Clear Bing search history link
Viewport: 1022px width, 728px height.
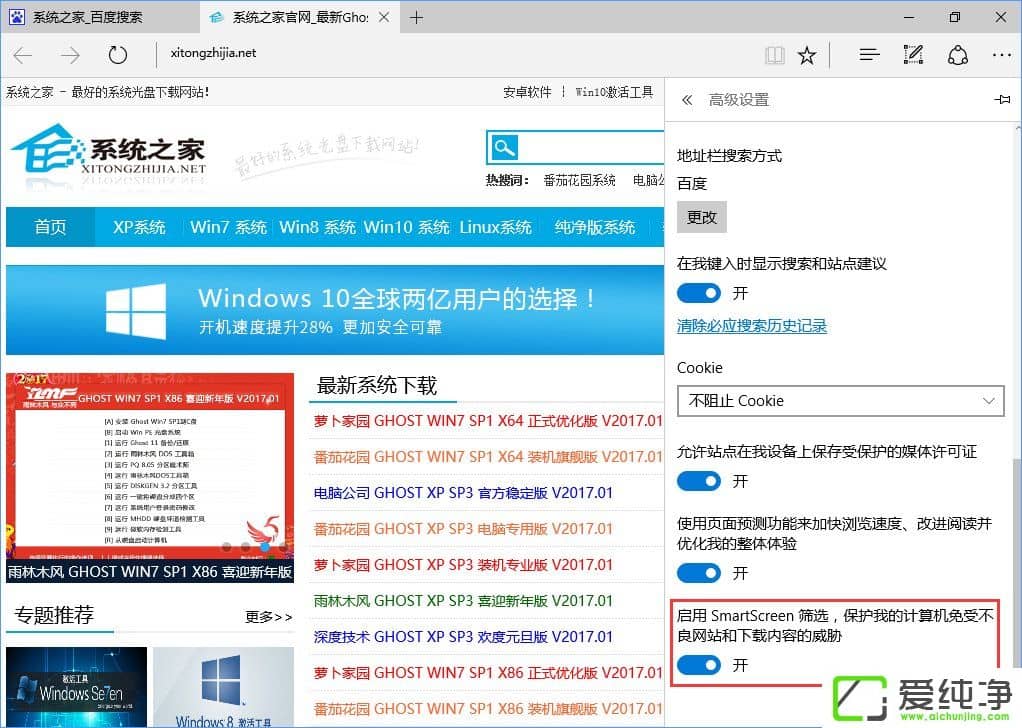pos(751,325)
